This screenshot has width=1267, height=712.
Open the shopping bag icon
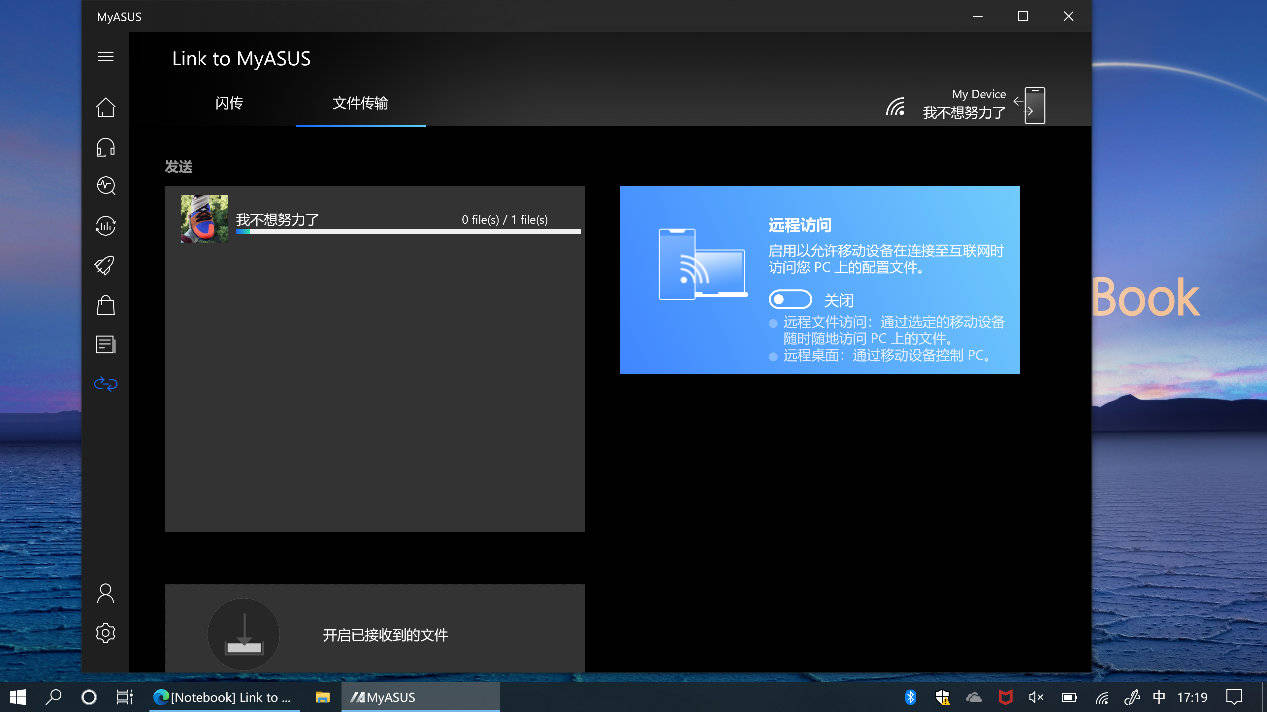coord(105,305)
